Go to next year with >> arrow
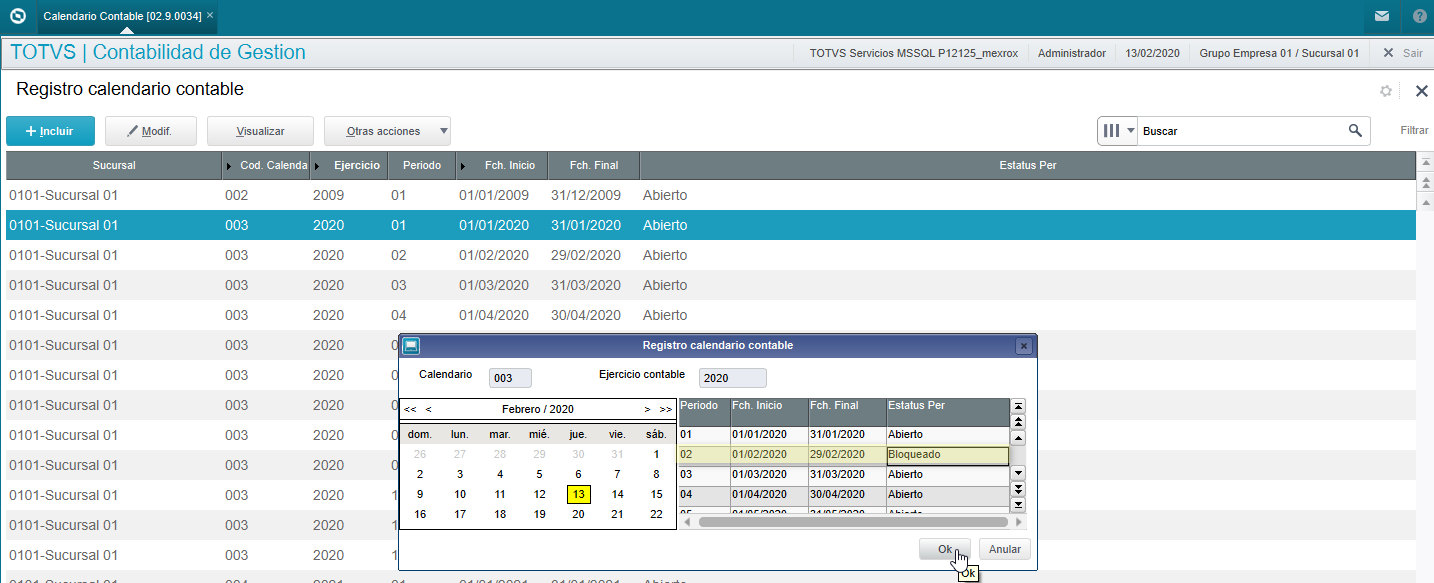 (x=666, y=409)
